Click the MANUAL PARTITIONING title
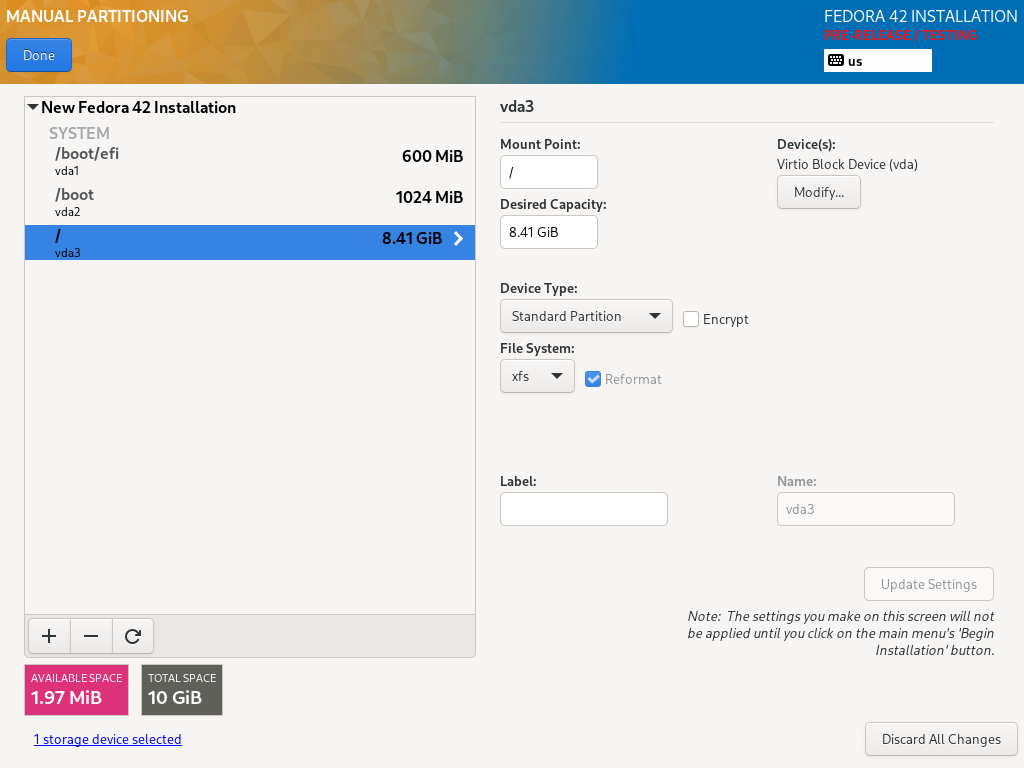 [x=97, y=16]
